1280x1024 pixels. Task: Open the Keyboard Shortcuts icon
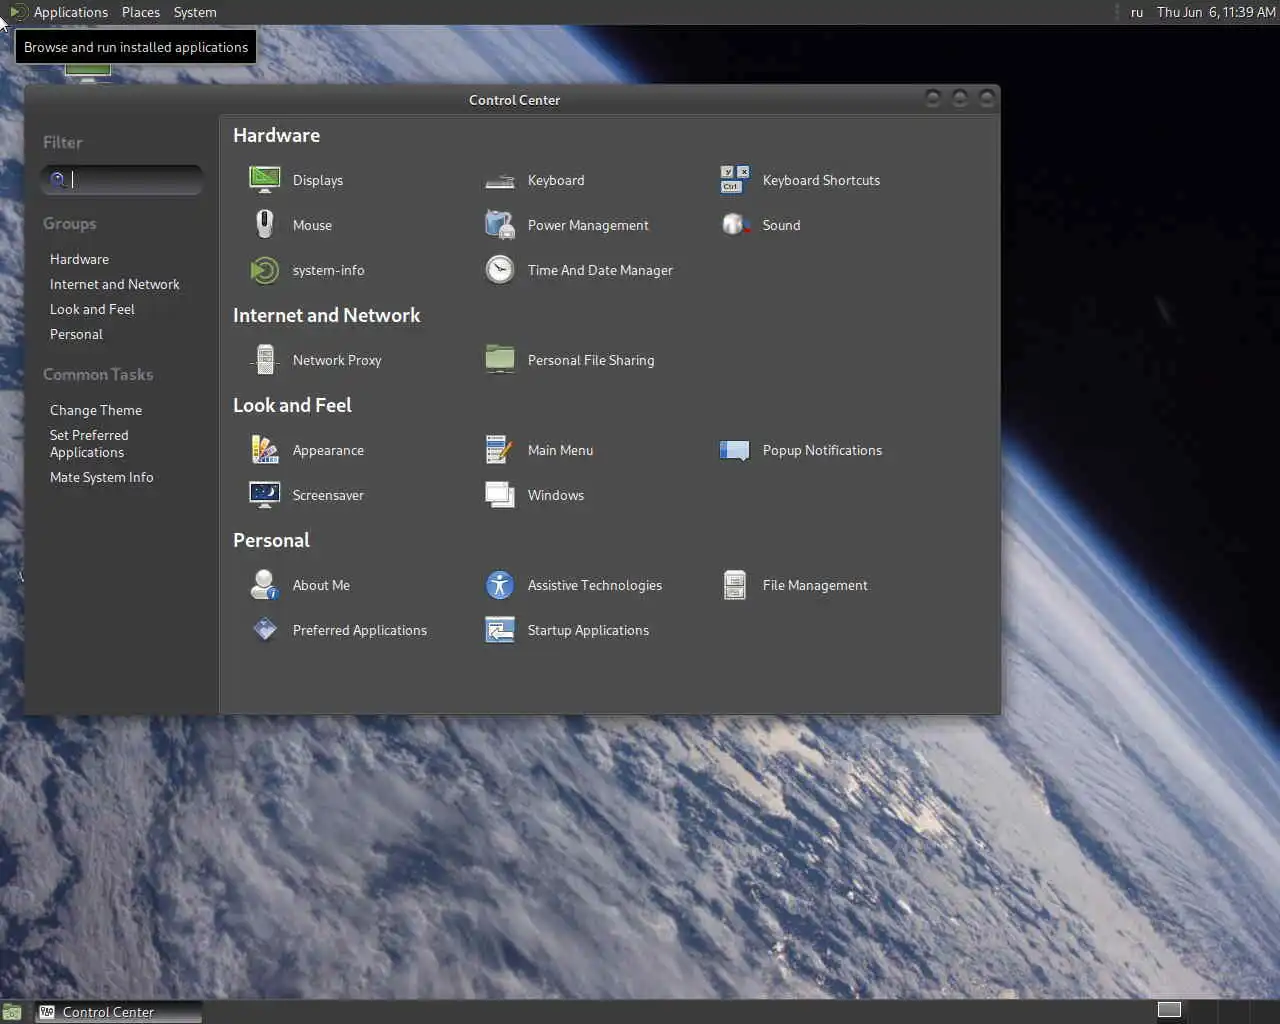pyautogui.click(x=735, y=180)
